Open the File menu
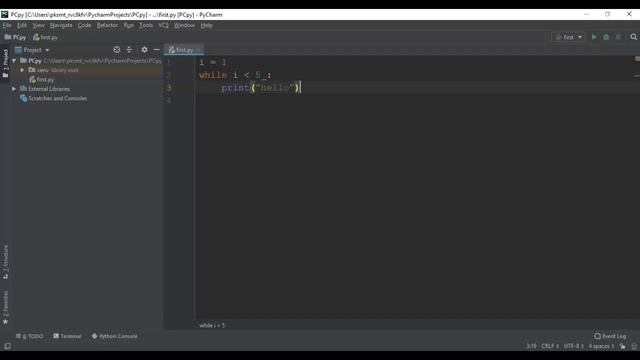The height and width of the screenshot is (360, 640). point(7,25)
